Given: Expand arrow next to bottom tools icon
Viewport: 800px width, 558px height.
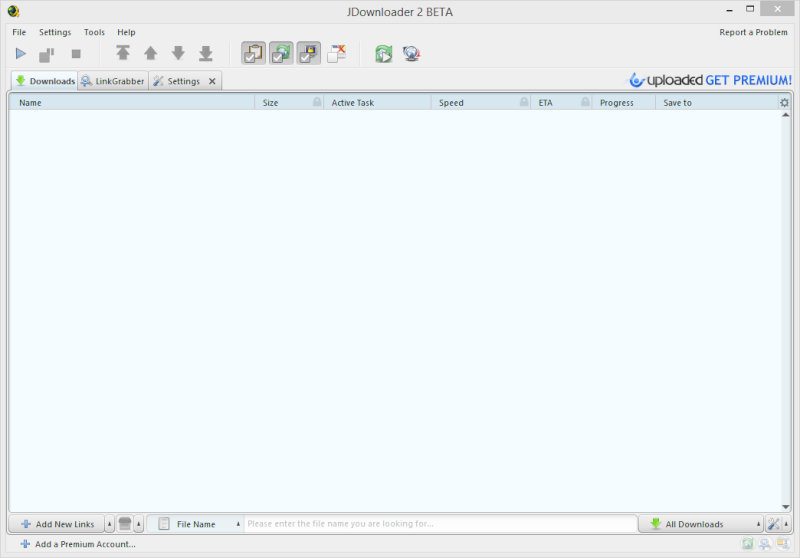Looking at the screenshot, I should click(786, 524).
